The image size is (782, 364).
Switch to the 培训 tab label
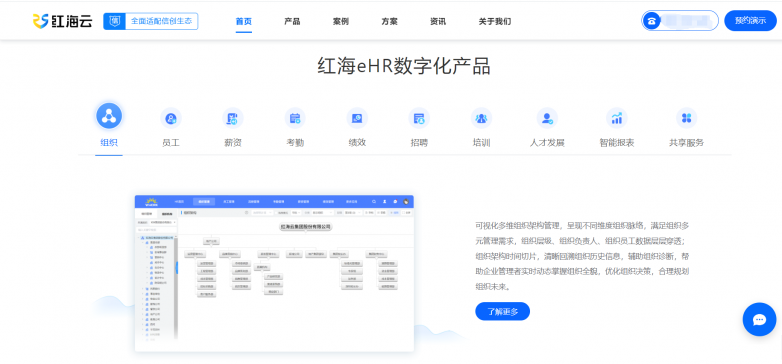(481, 143)
